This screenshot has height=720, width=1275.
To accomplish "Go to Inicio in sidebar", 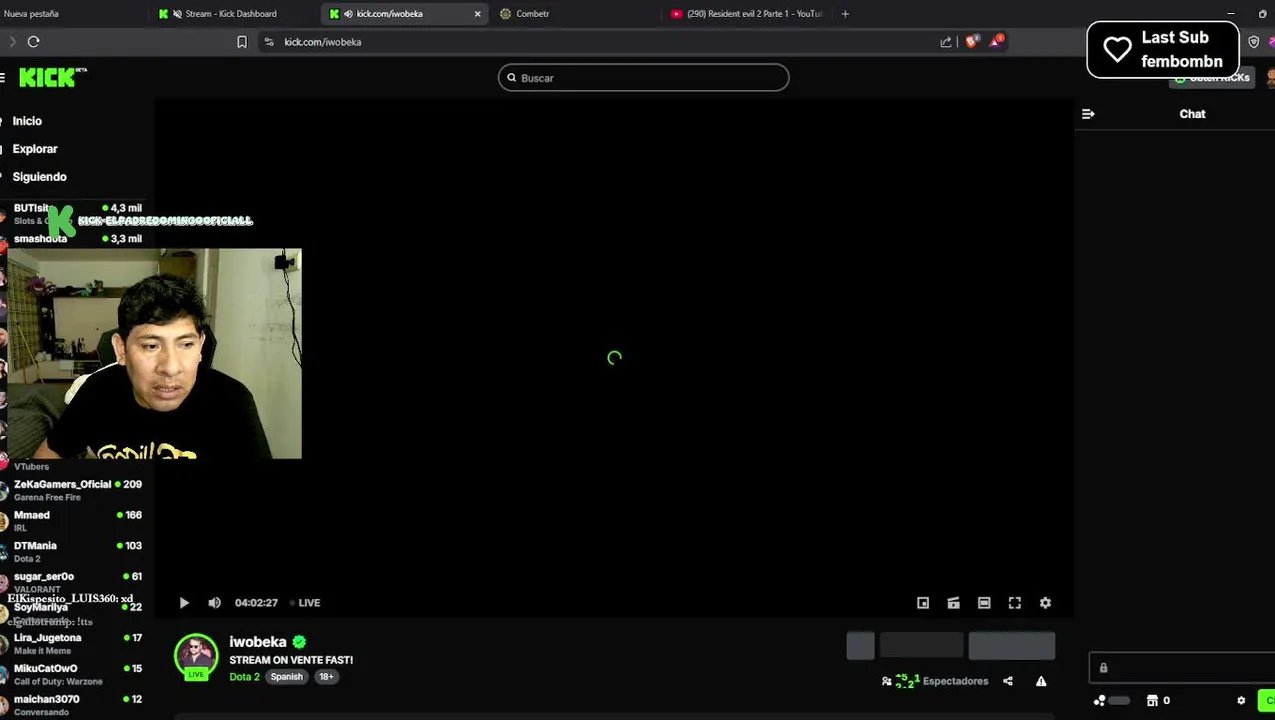I will tap(27, 121).
